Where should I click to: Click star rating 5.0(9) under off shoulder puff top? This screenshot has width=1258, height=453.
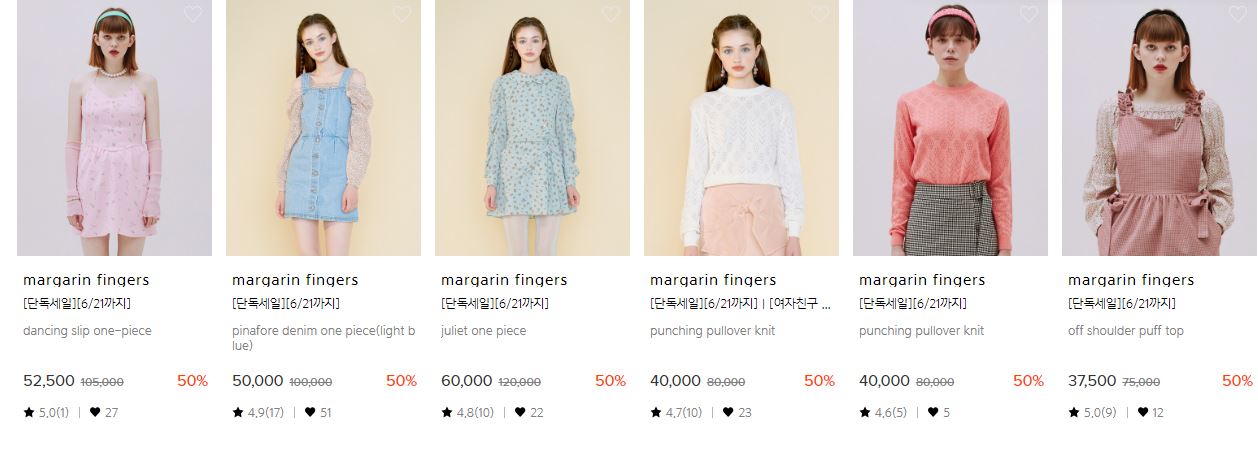click(x=1091, y=412)
